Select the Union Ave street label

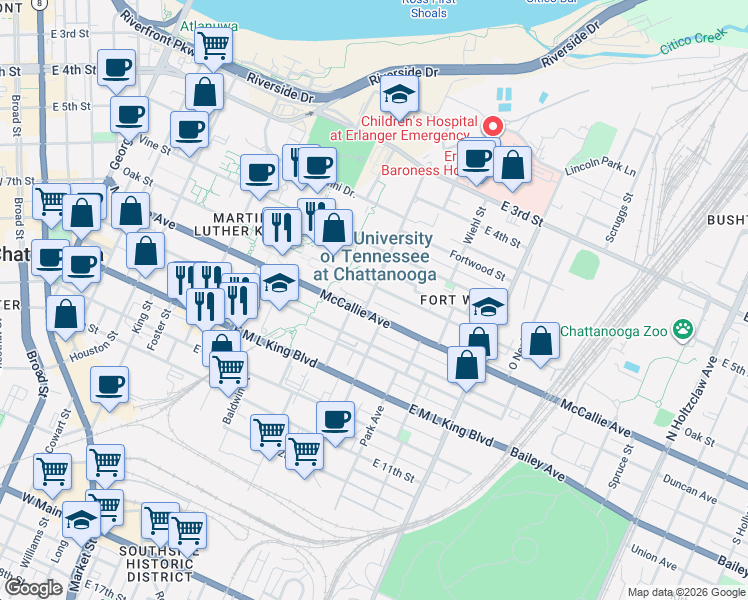(x=654, y=558)
